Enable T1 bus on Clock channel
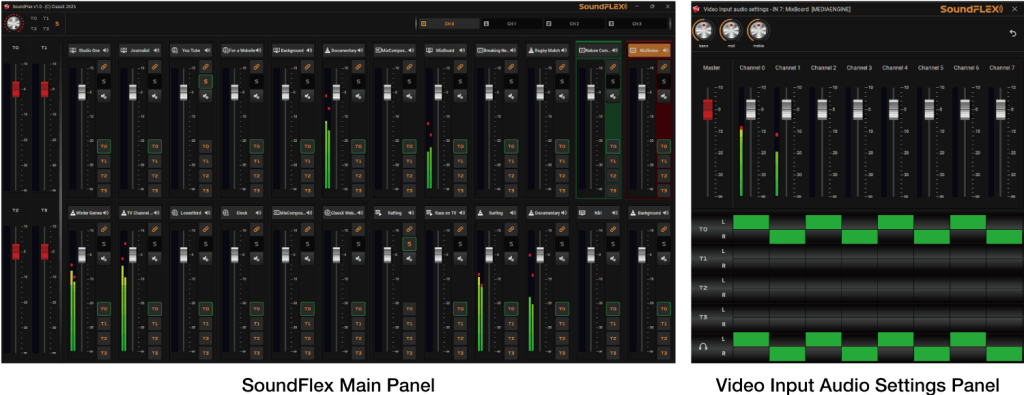 pos(257,324)
